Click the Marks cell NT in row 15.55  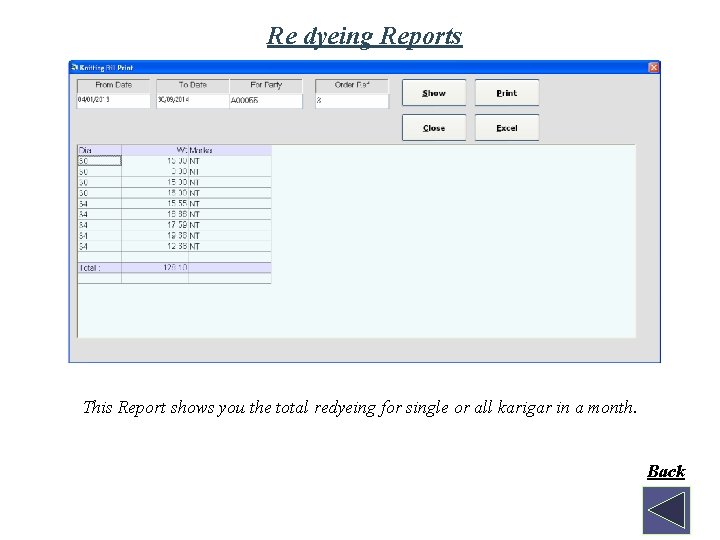[230, 203]
